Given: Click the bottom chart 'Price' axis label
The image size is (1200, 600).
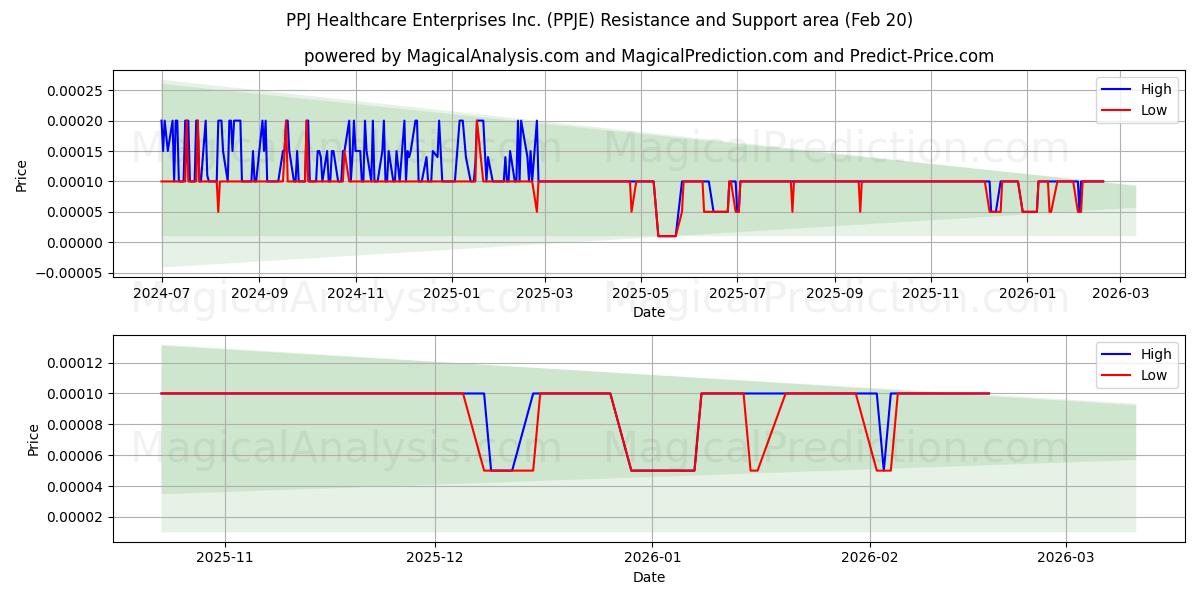Looking at the screenshot, I should coord(34,438).
